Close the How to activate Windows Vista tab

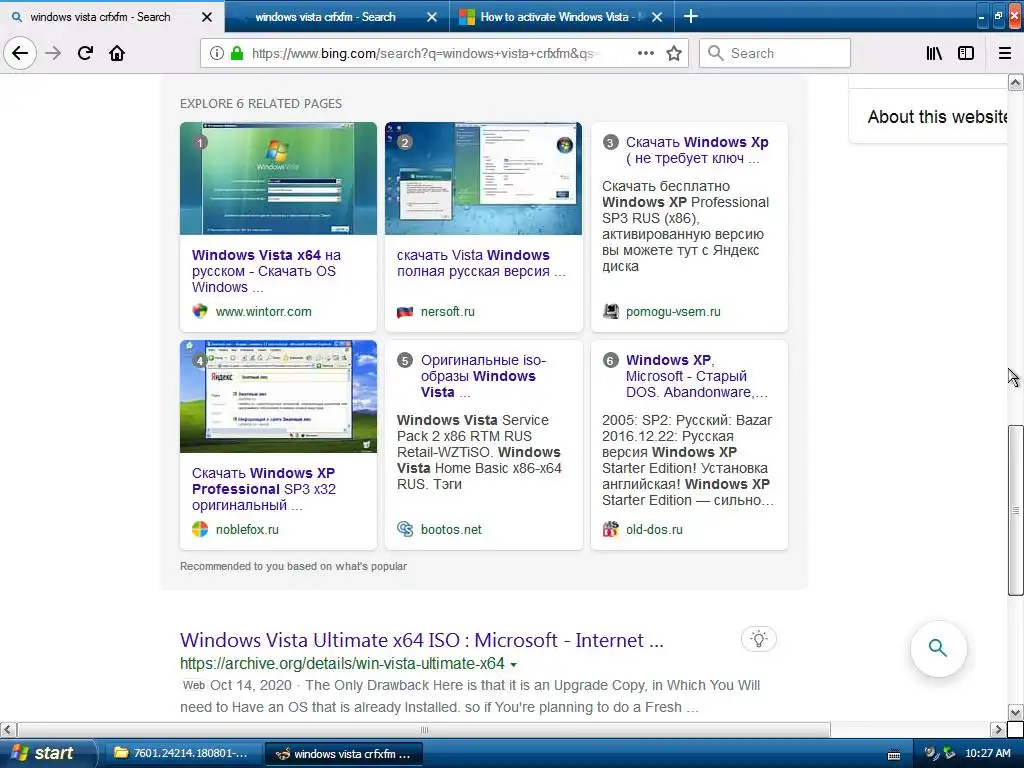pos(657,17)
